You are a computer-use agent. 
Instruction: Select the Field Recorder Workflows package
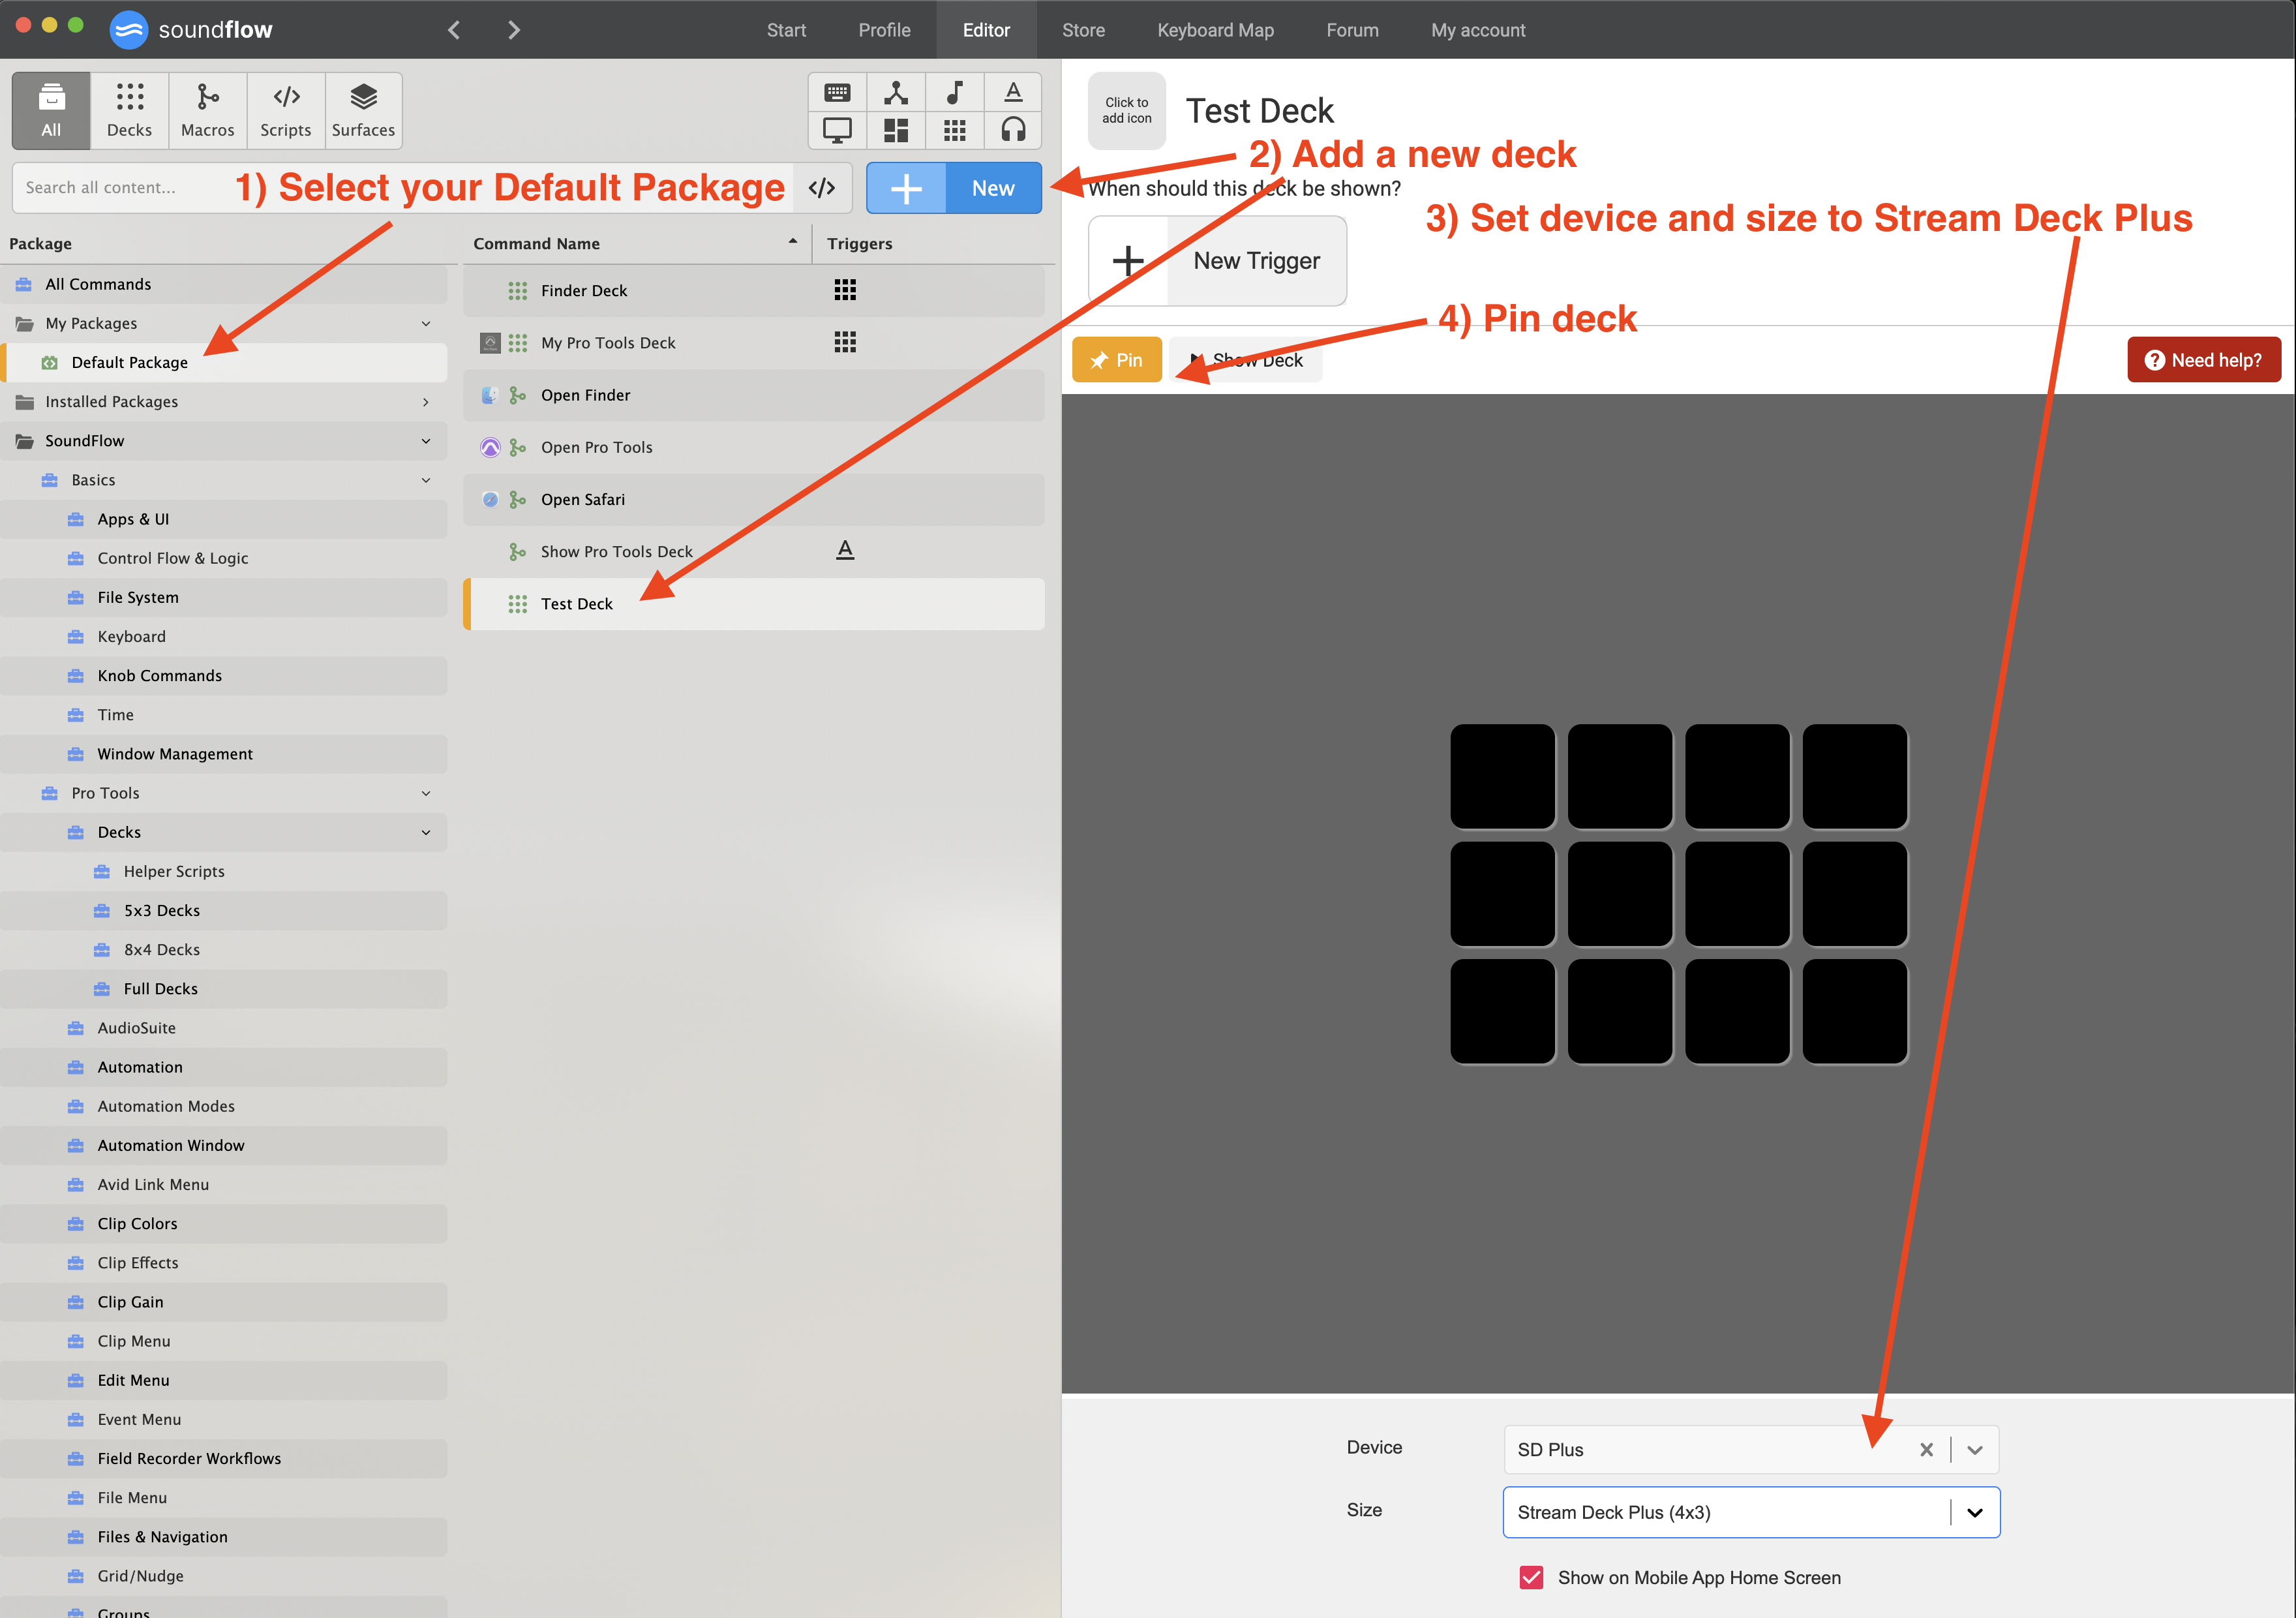pyautogui.click(x=224, y=1458)
